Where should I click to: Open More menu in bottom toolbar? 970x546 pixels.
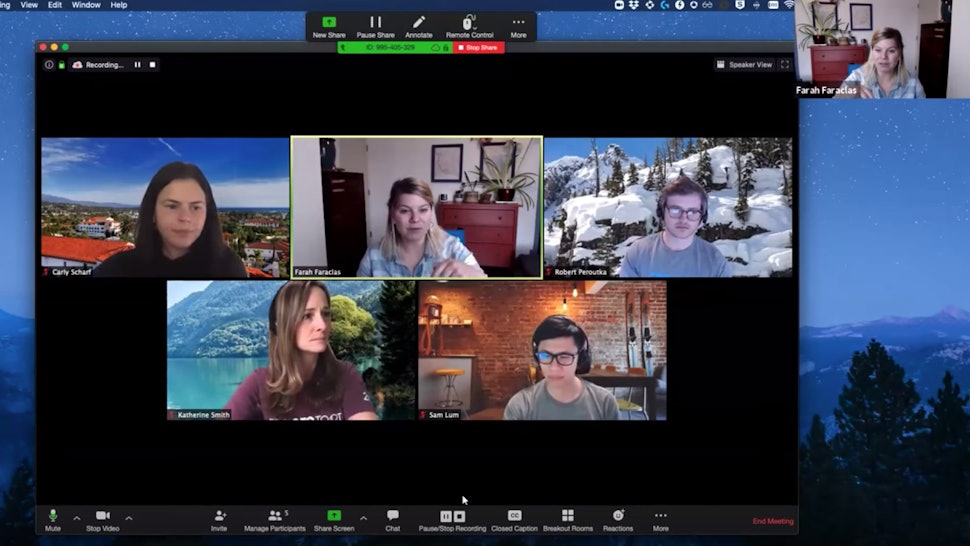(x=661, y=520)
